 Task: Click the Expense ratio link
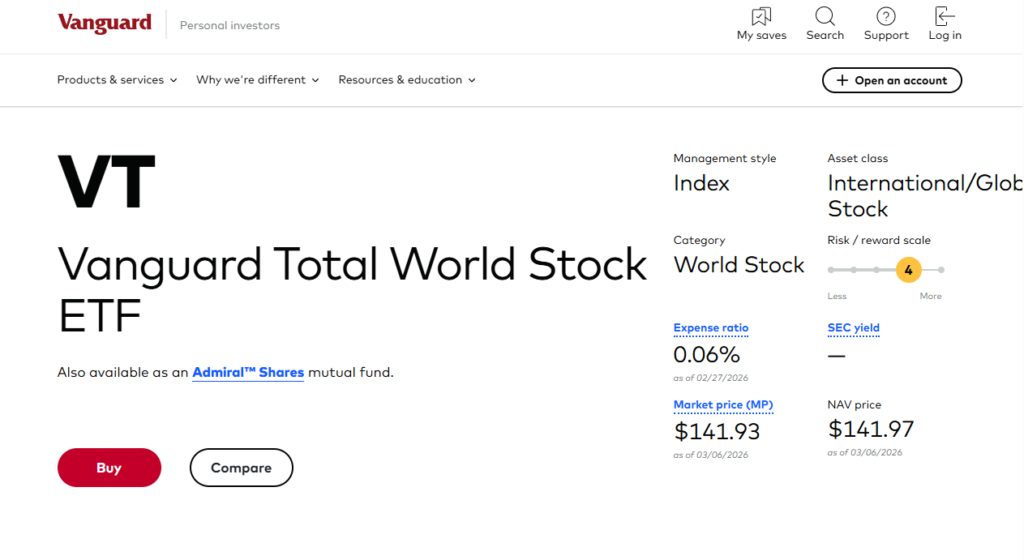711,328
